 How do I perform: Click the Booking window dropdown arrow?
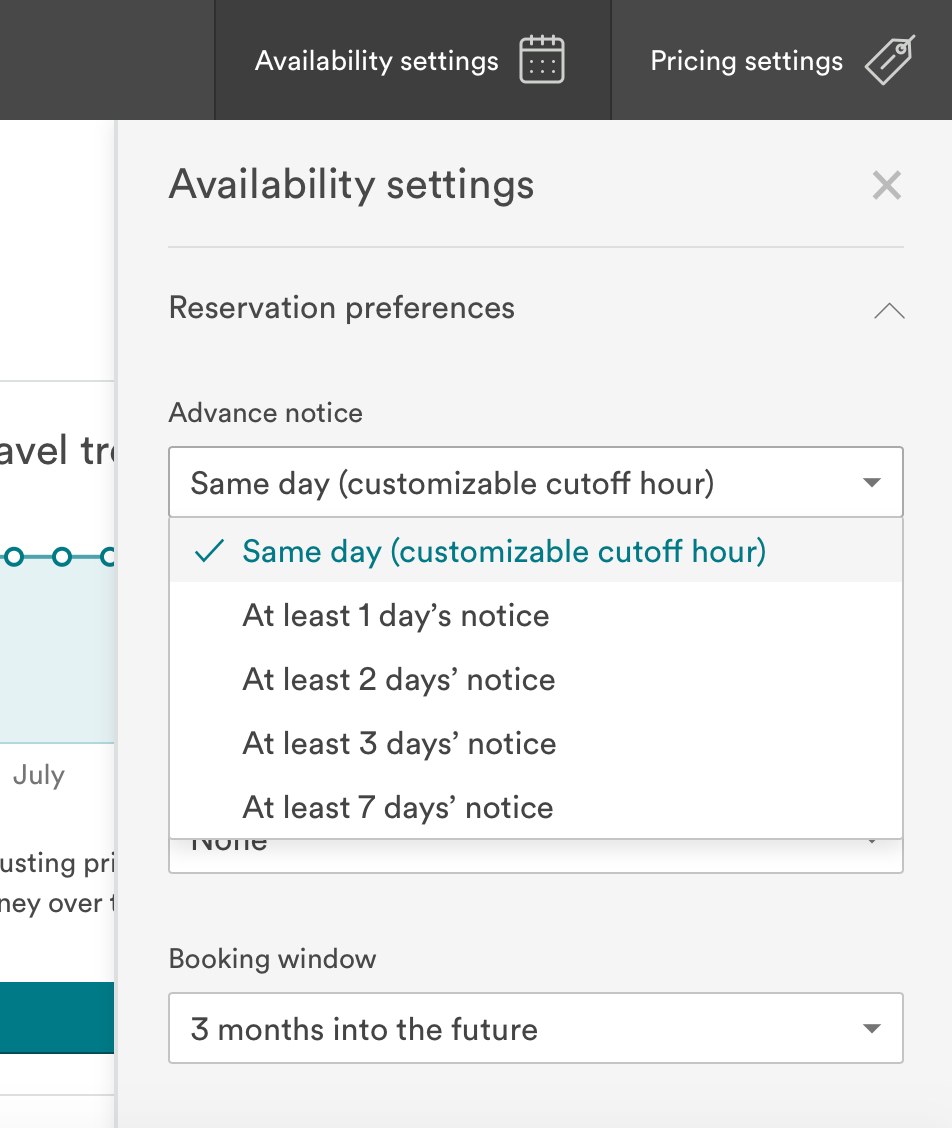[871, 1028]
